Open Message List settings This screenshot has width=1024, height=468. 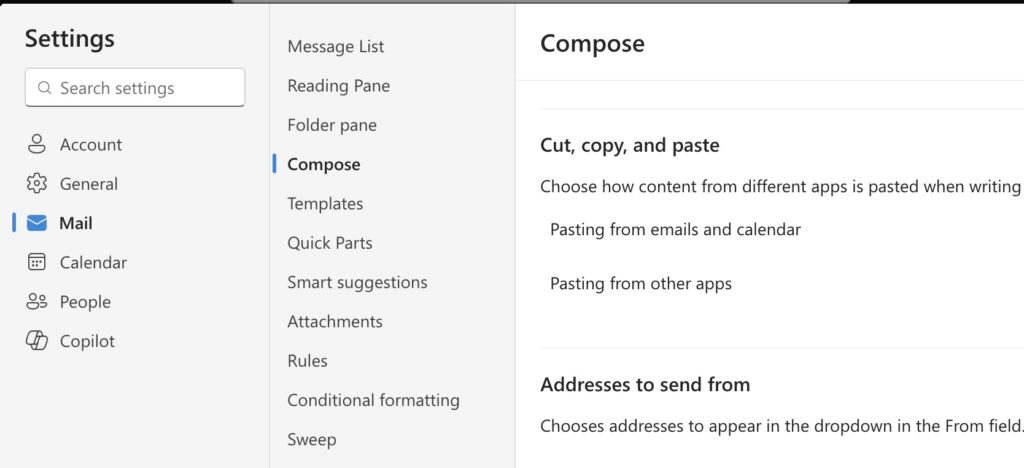coord(336,46)
